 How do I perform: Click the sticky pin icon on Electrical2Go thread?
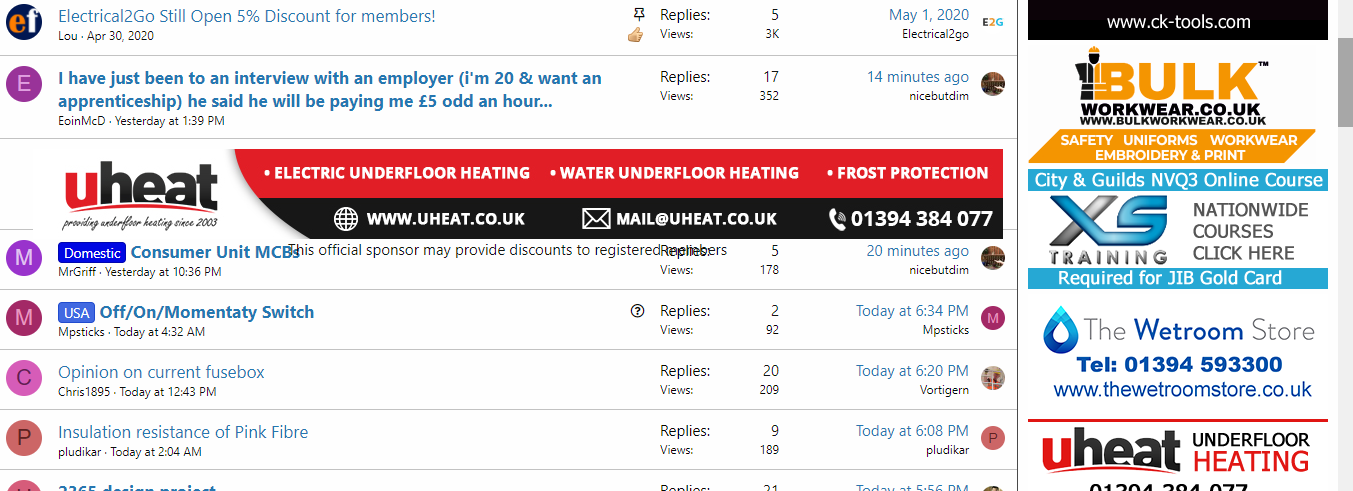click(639, 14)
